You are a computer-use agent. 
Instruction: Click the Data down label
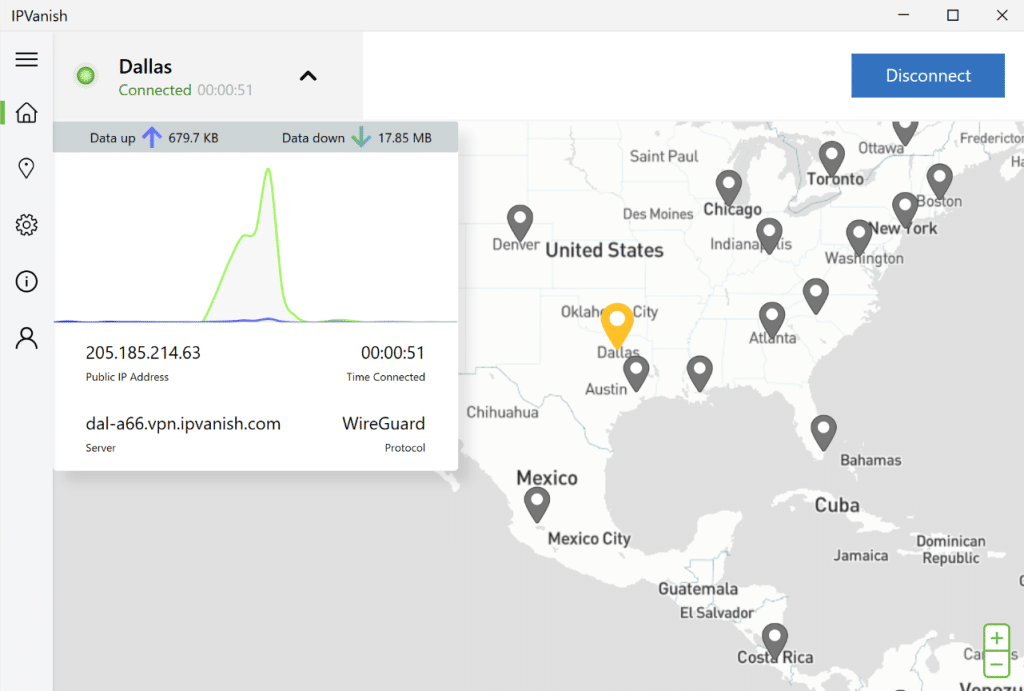tap(313, 138)
